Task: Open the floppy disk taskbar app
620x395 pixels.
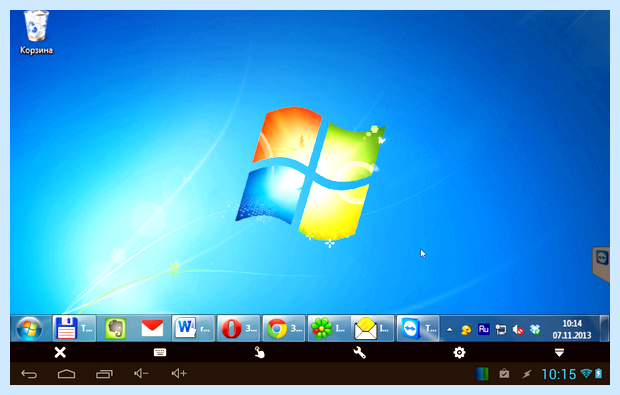Action: [74, 328]
